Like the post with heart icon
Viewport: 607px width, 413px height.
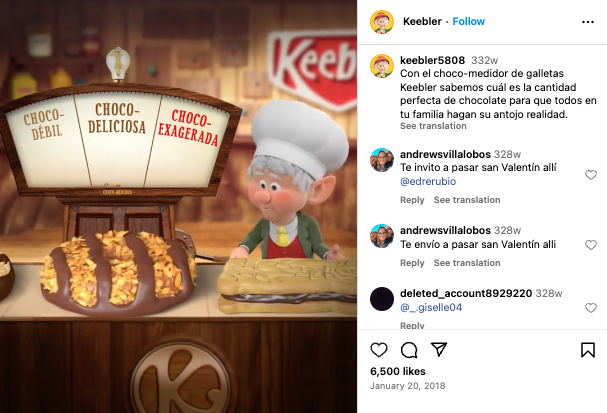[x=379, y=350]
